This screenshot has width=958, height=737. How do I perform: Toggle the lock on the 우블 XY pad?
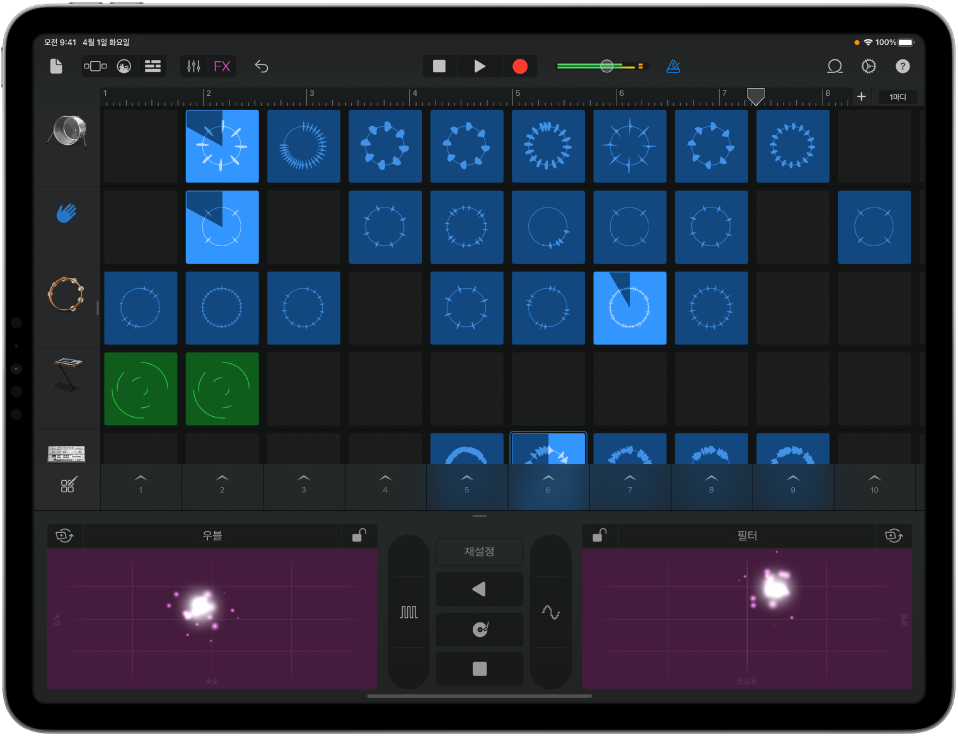(x=359, y=535)
